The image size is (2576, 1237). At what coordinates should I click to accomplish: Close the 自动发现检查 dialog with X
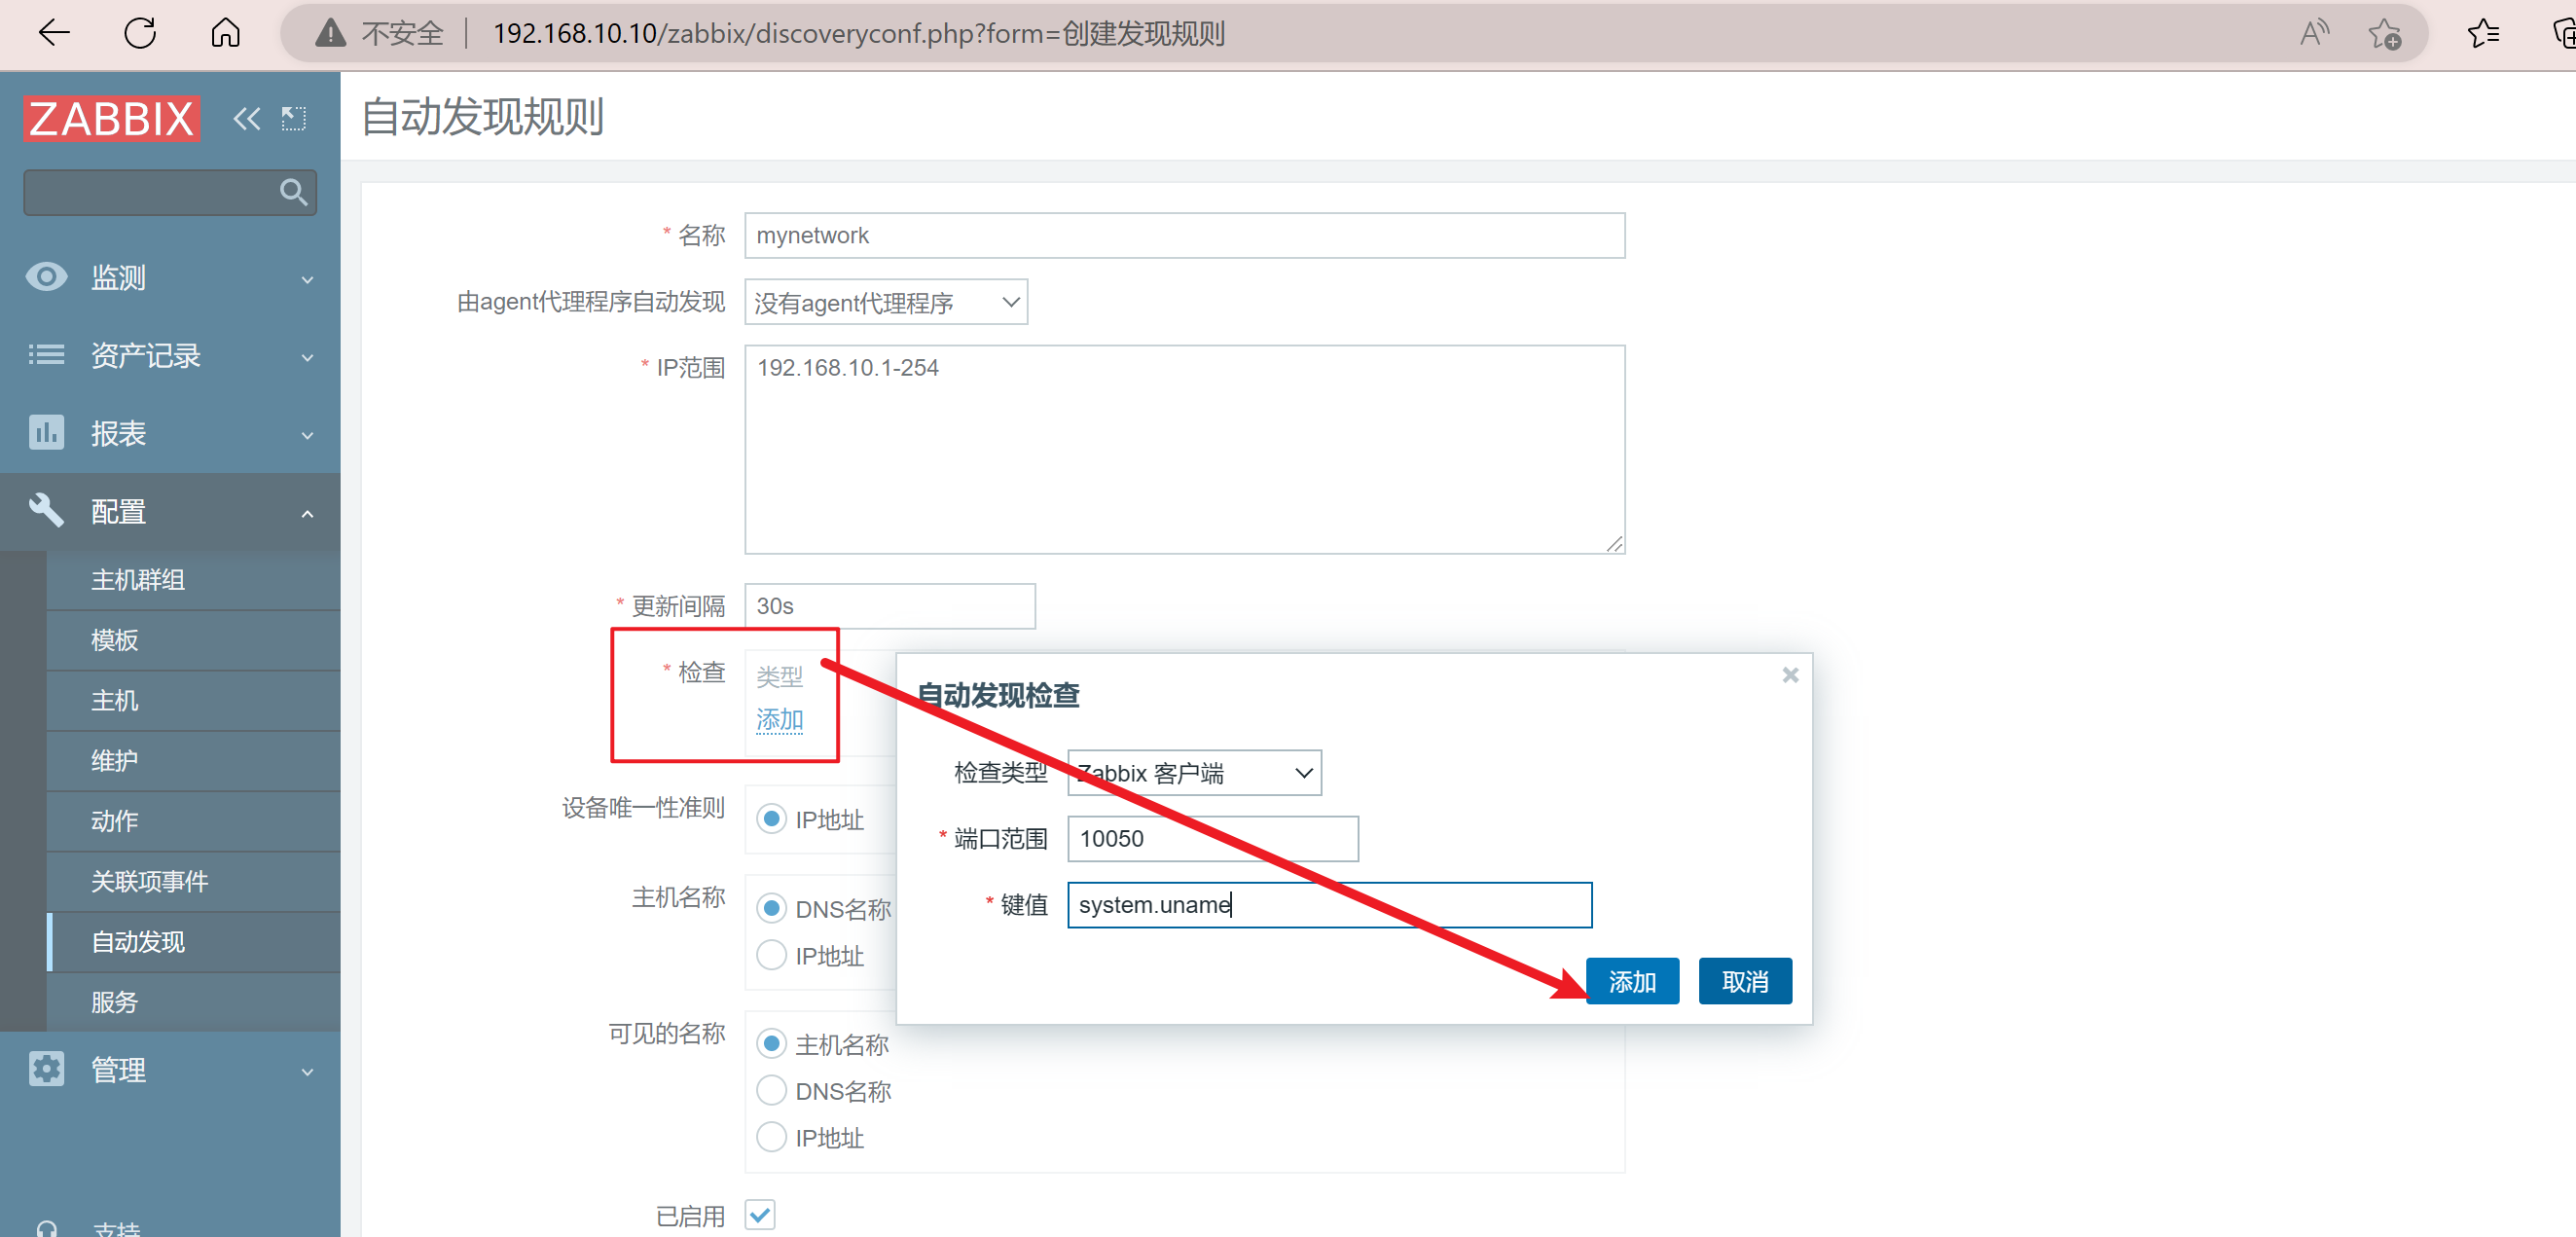point(1790,675)
